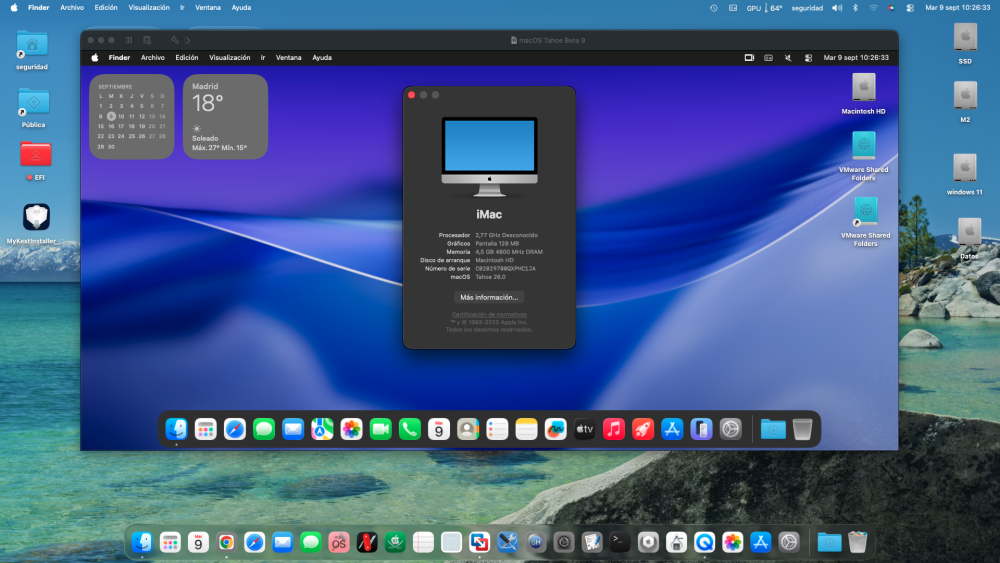Click the muted sound icon in the VM menu bar

[x=788, y=57]
